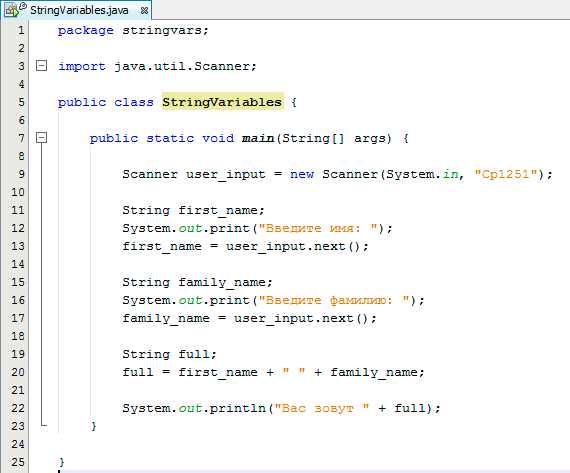This screenshot has width=570, height=473.
Task: Click the highlighted StringVariables class name
Action: [x=222, y=102]
